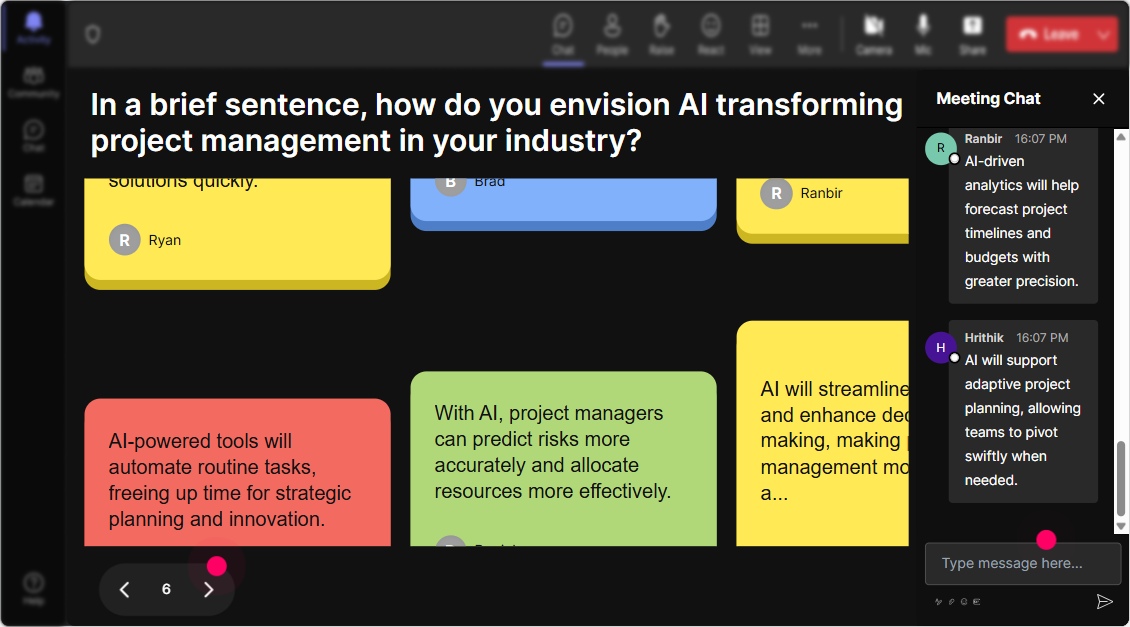Select the yellow AI will streamline note

(x=822, y=434)
